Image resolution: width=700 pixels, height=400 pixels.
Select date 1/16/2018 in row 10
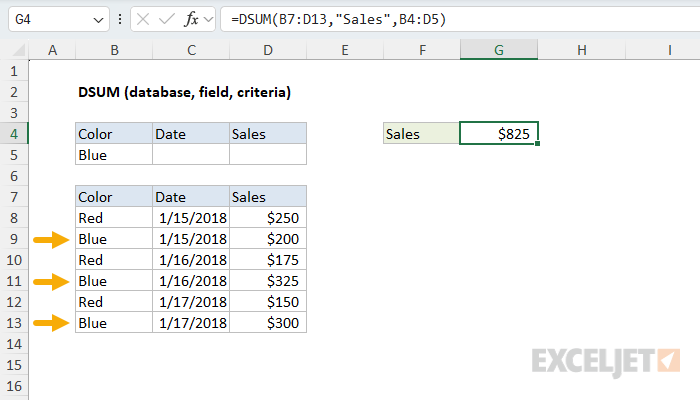coord(191,259)
